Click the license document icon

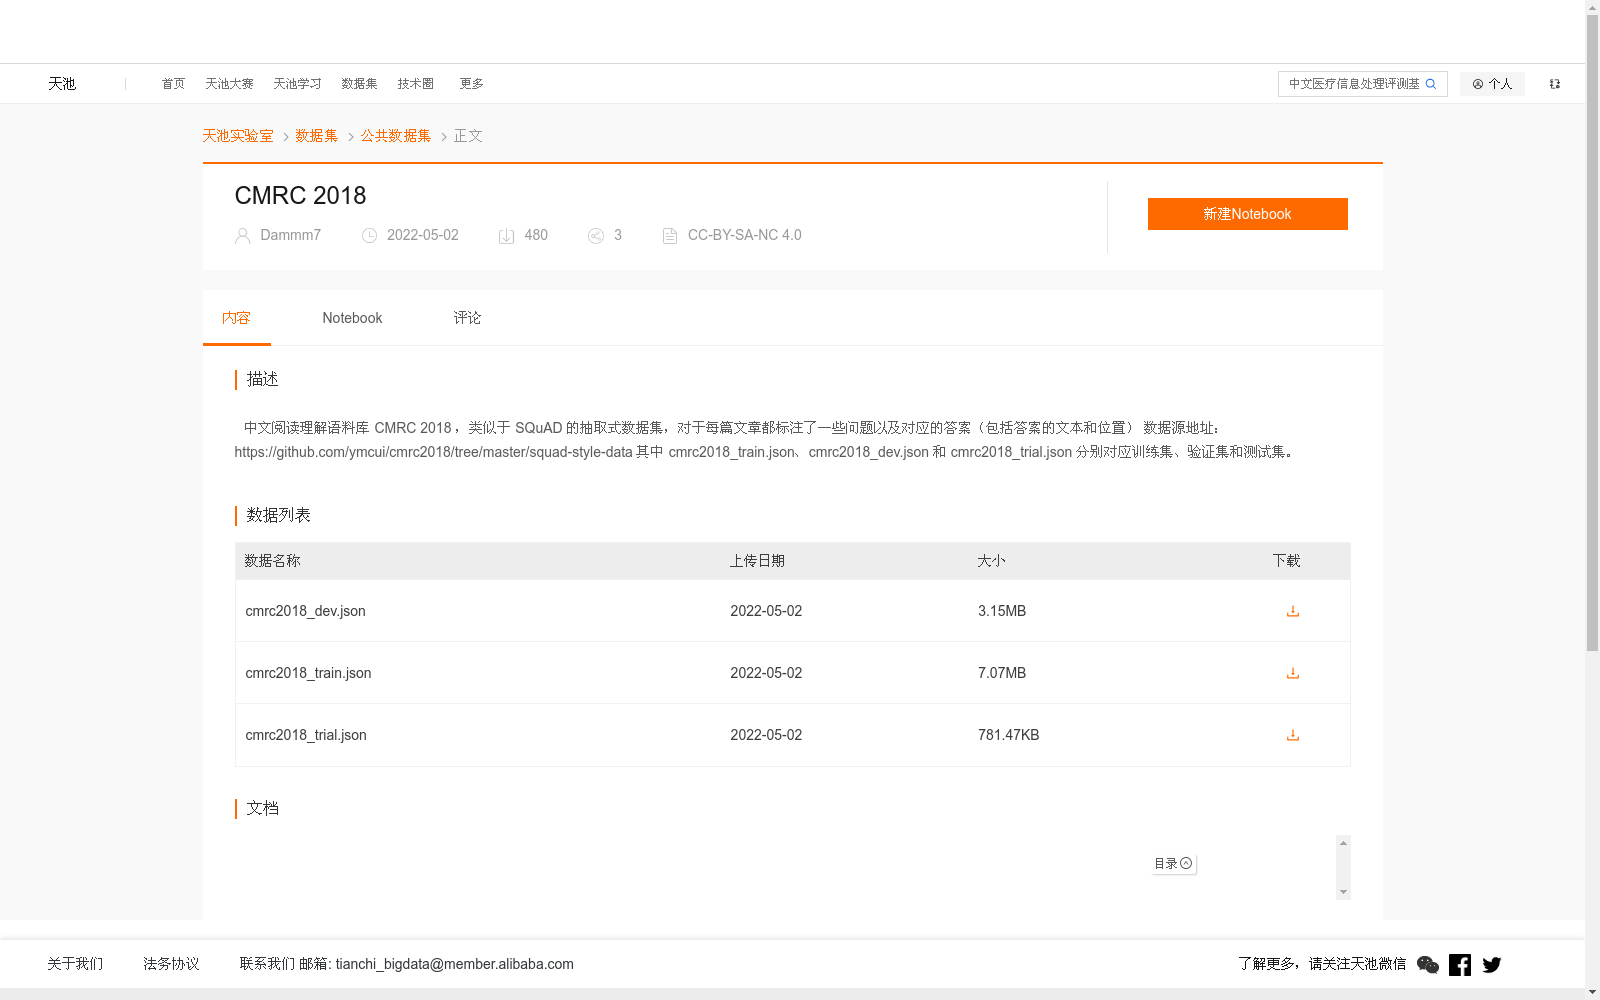(x=670, y=236)
